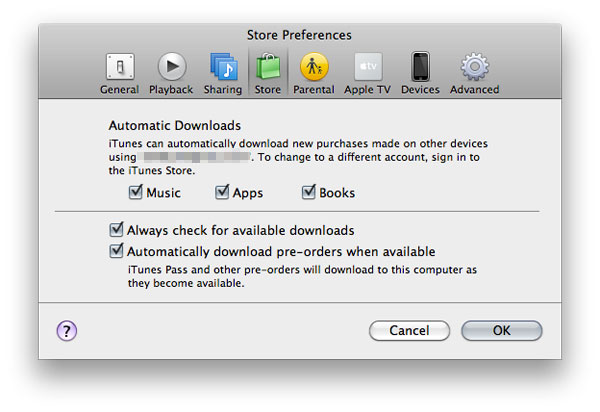Toggle Automatically download pre-orders when available

tap(116, 251)
